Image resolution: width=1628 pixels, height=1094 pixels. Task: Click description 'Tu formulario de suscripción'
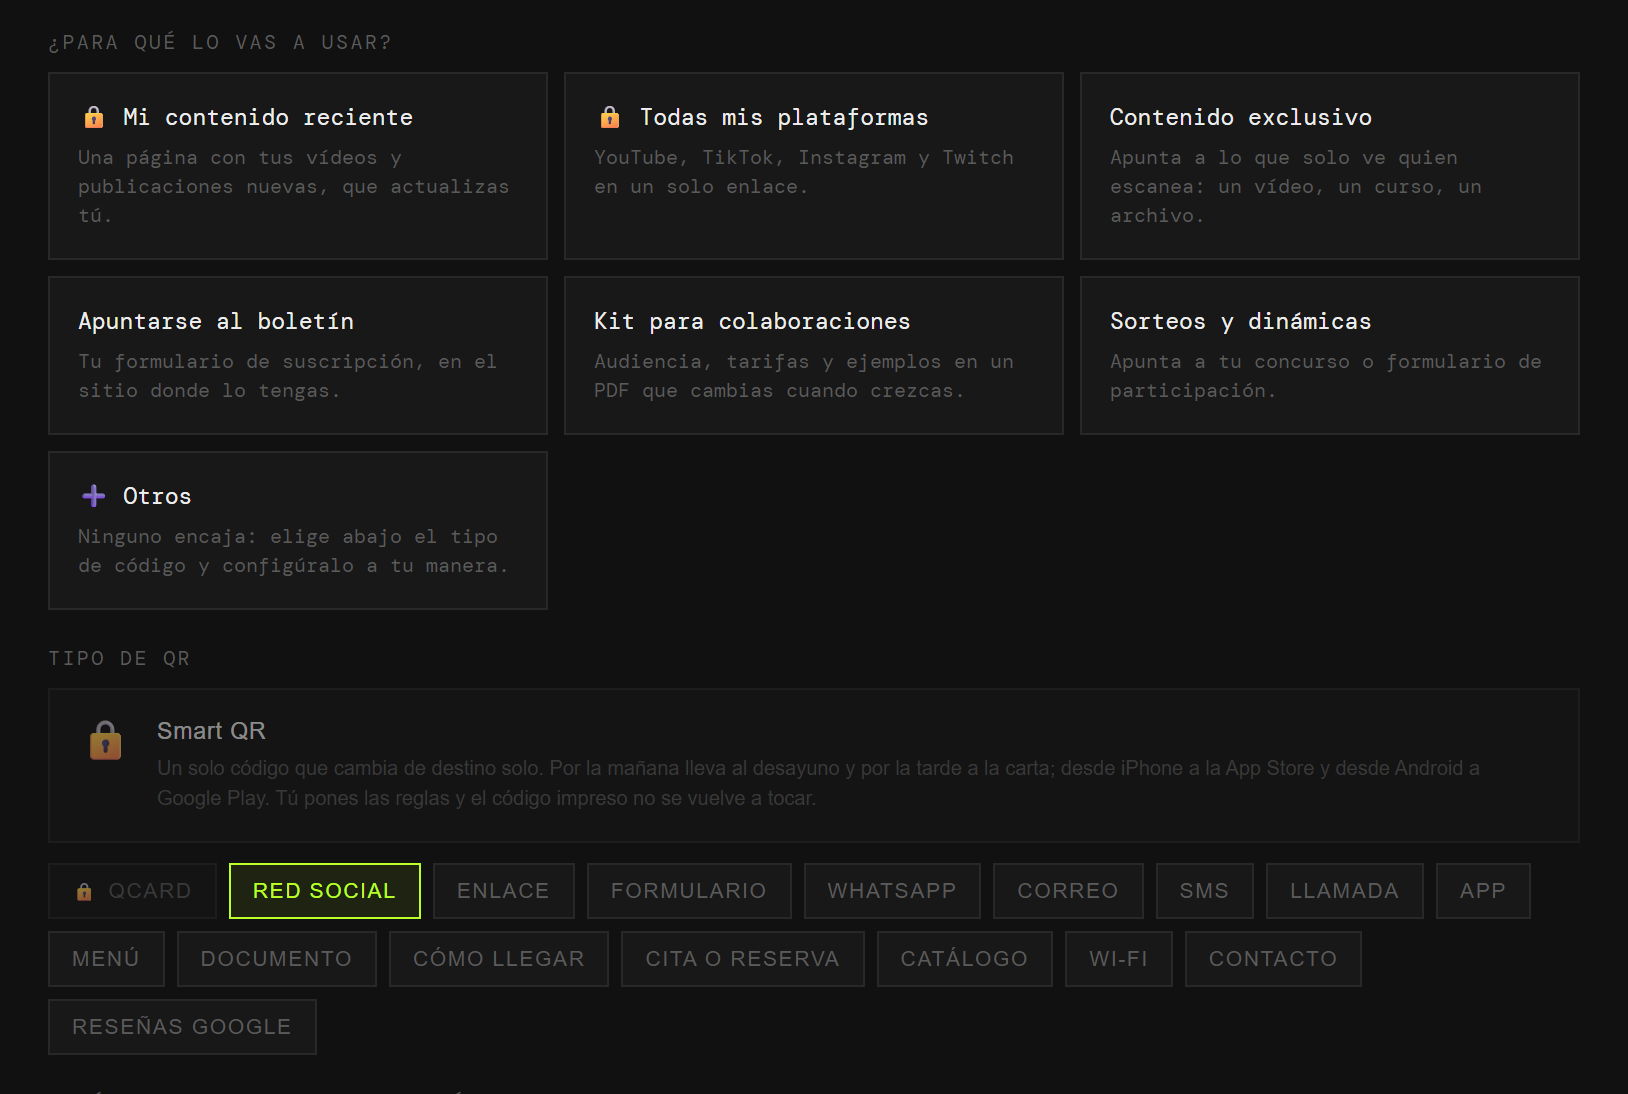[x=246, y=362]
